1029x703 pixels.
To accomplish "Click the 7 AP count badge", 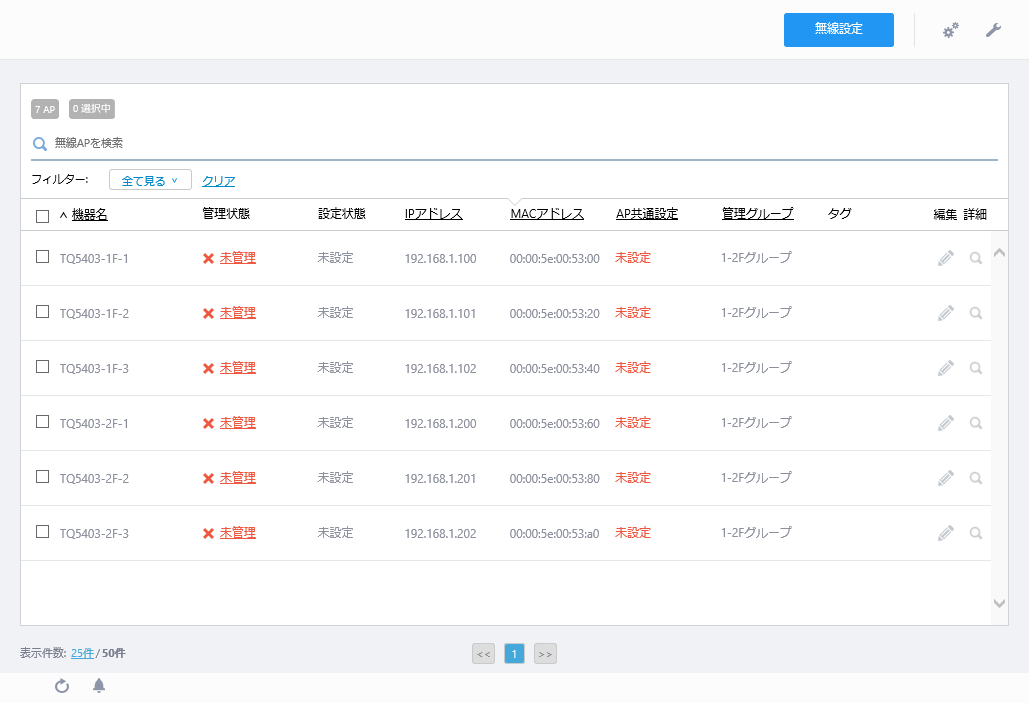I will point(45,109).
